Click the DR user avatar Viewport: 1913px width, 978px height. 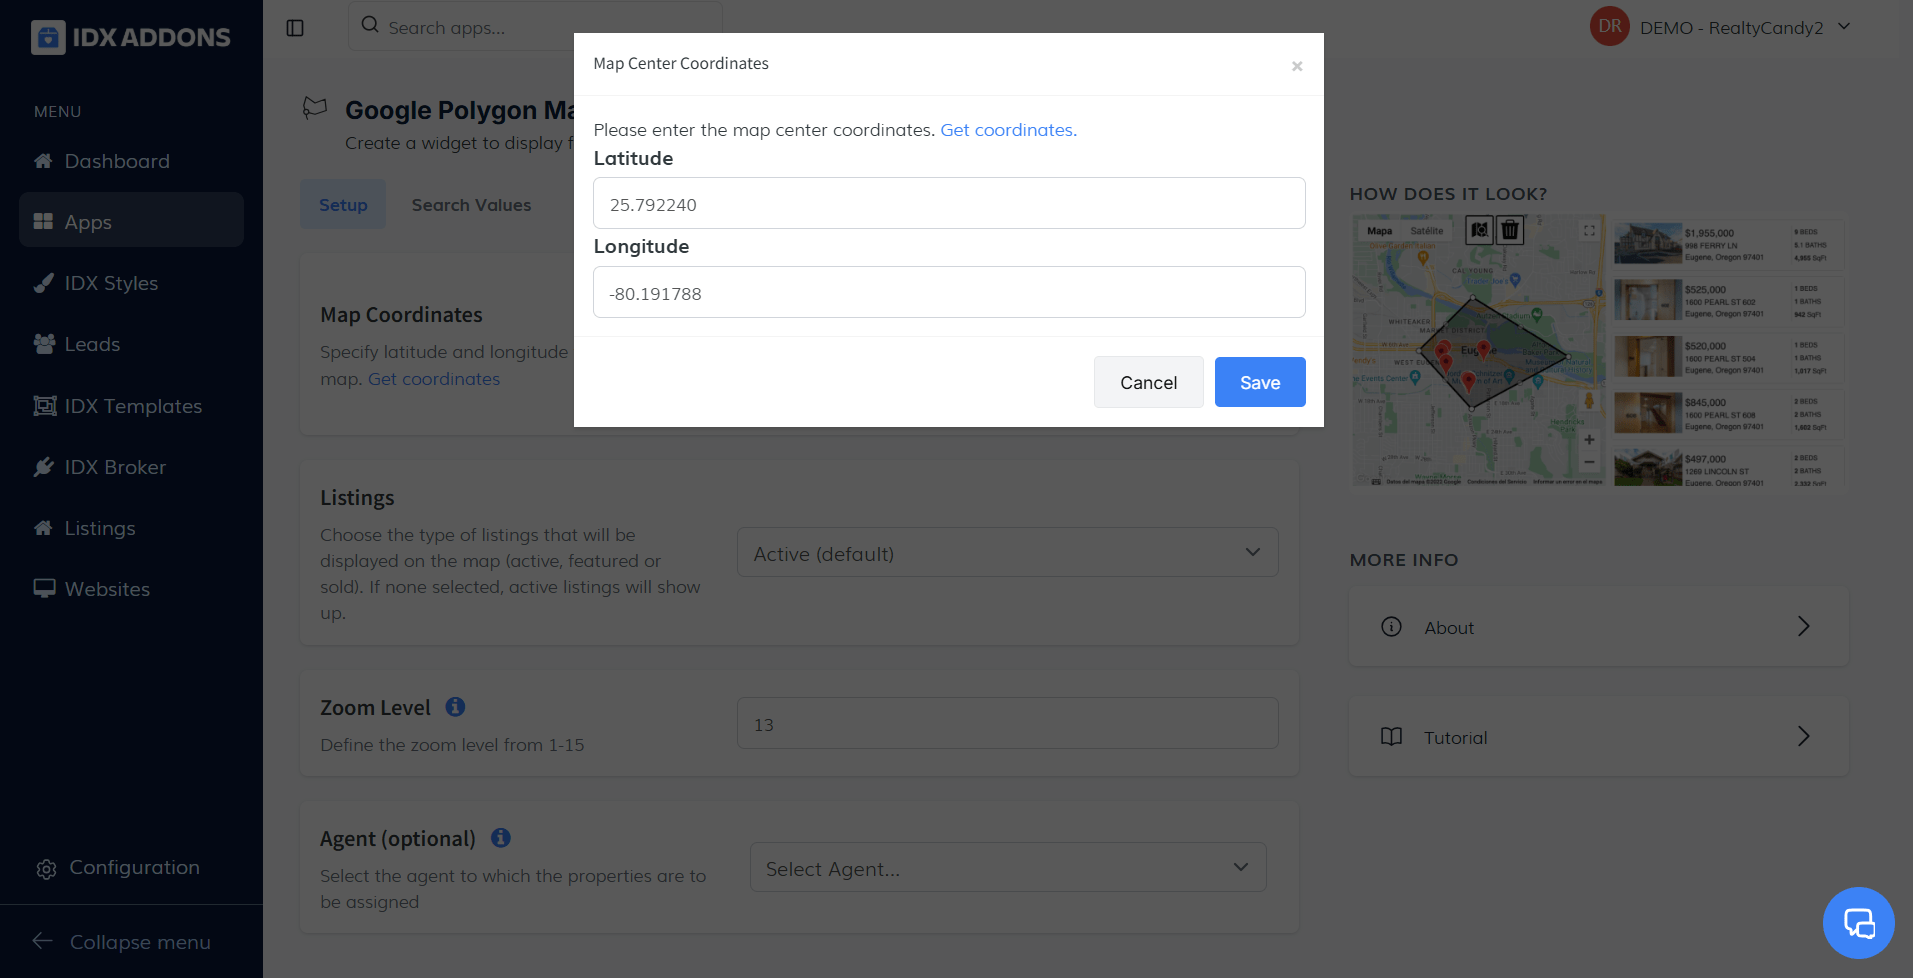pyautogui.click(x=1609, y=27)
